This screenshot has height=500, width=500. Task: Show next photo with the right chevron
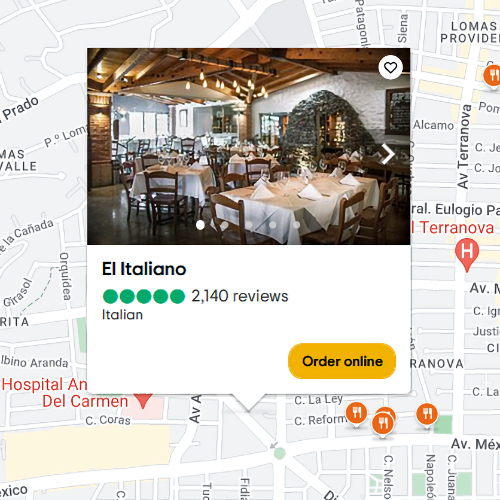click(388, 154)
